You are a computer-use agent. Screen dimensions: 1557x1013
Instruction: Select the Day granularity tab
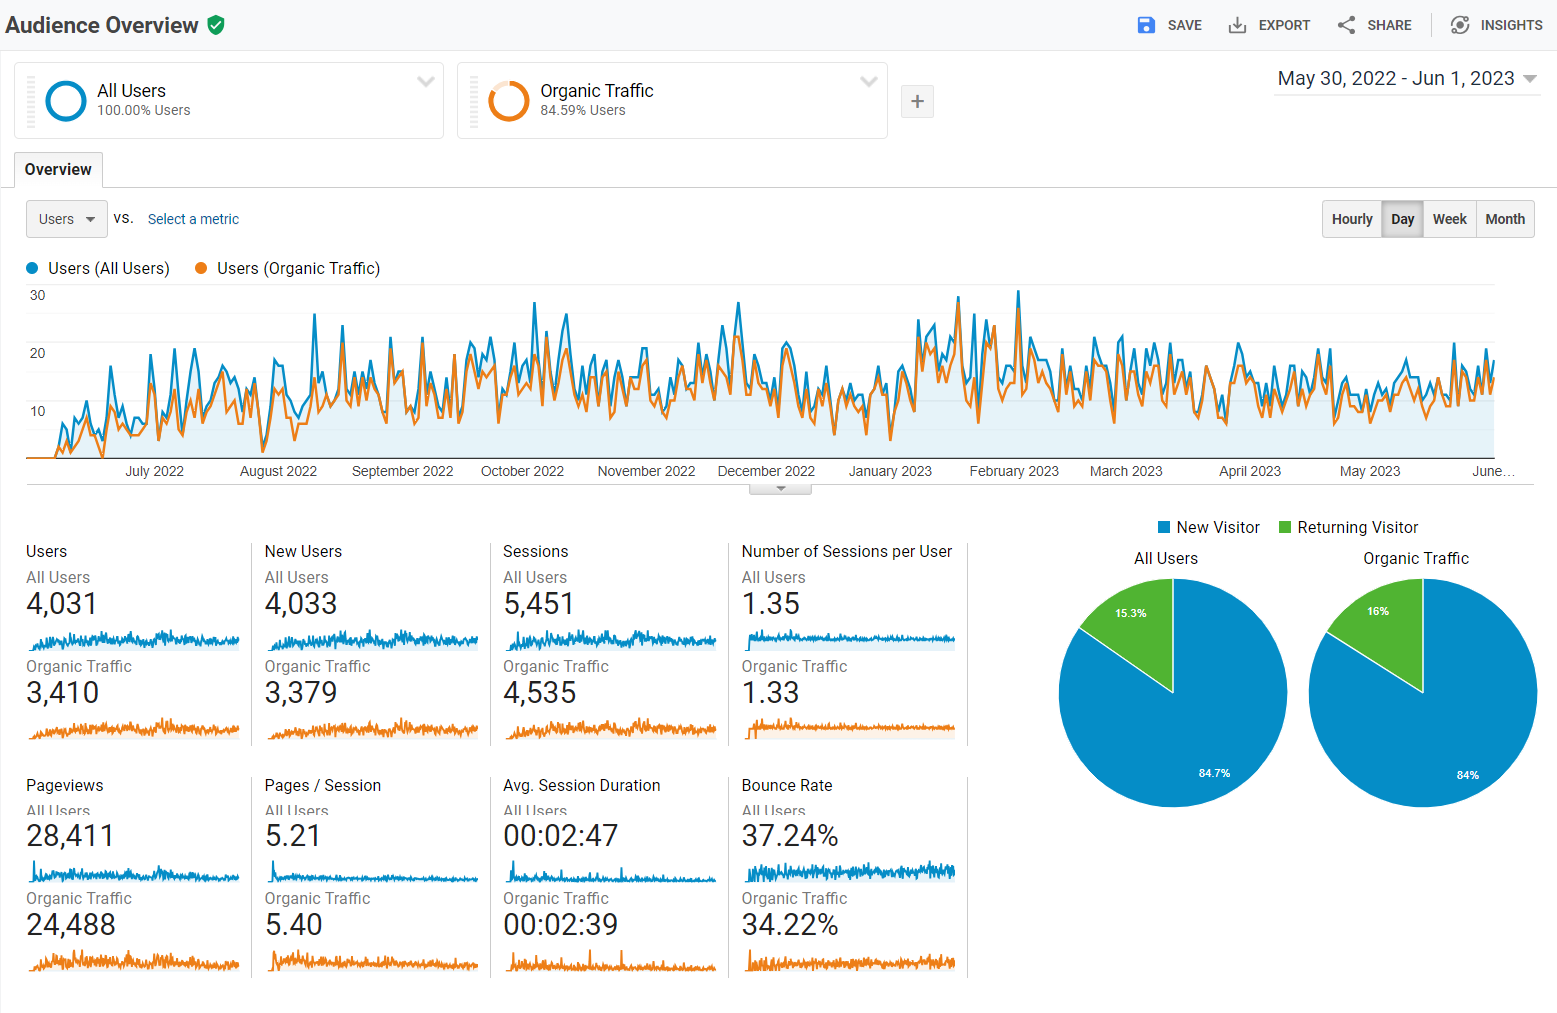[x=1402, y=219]
